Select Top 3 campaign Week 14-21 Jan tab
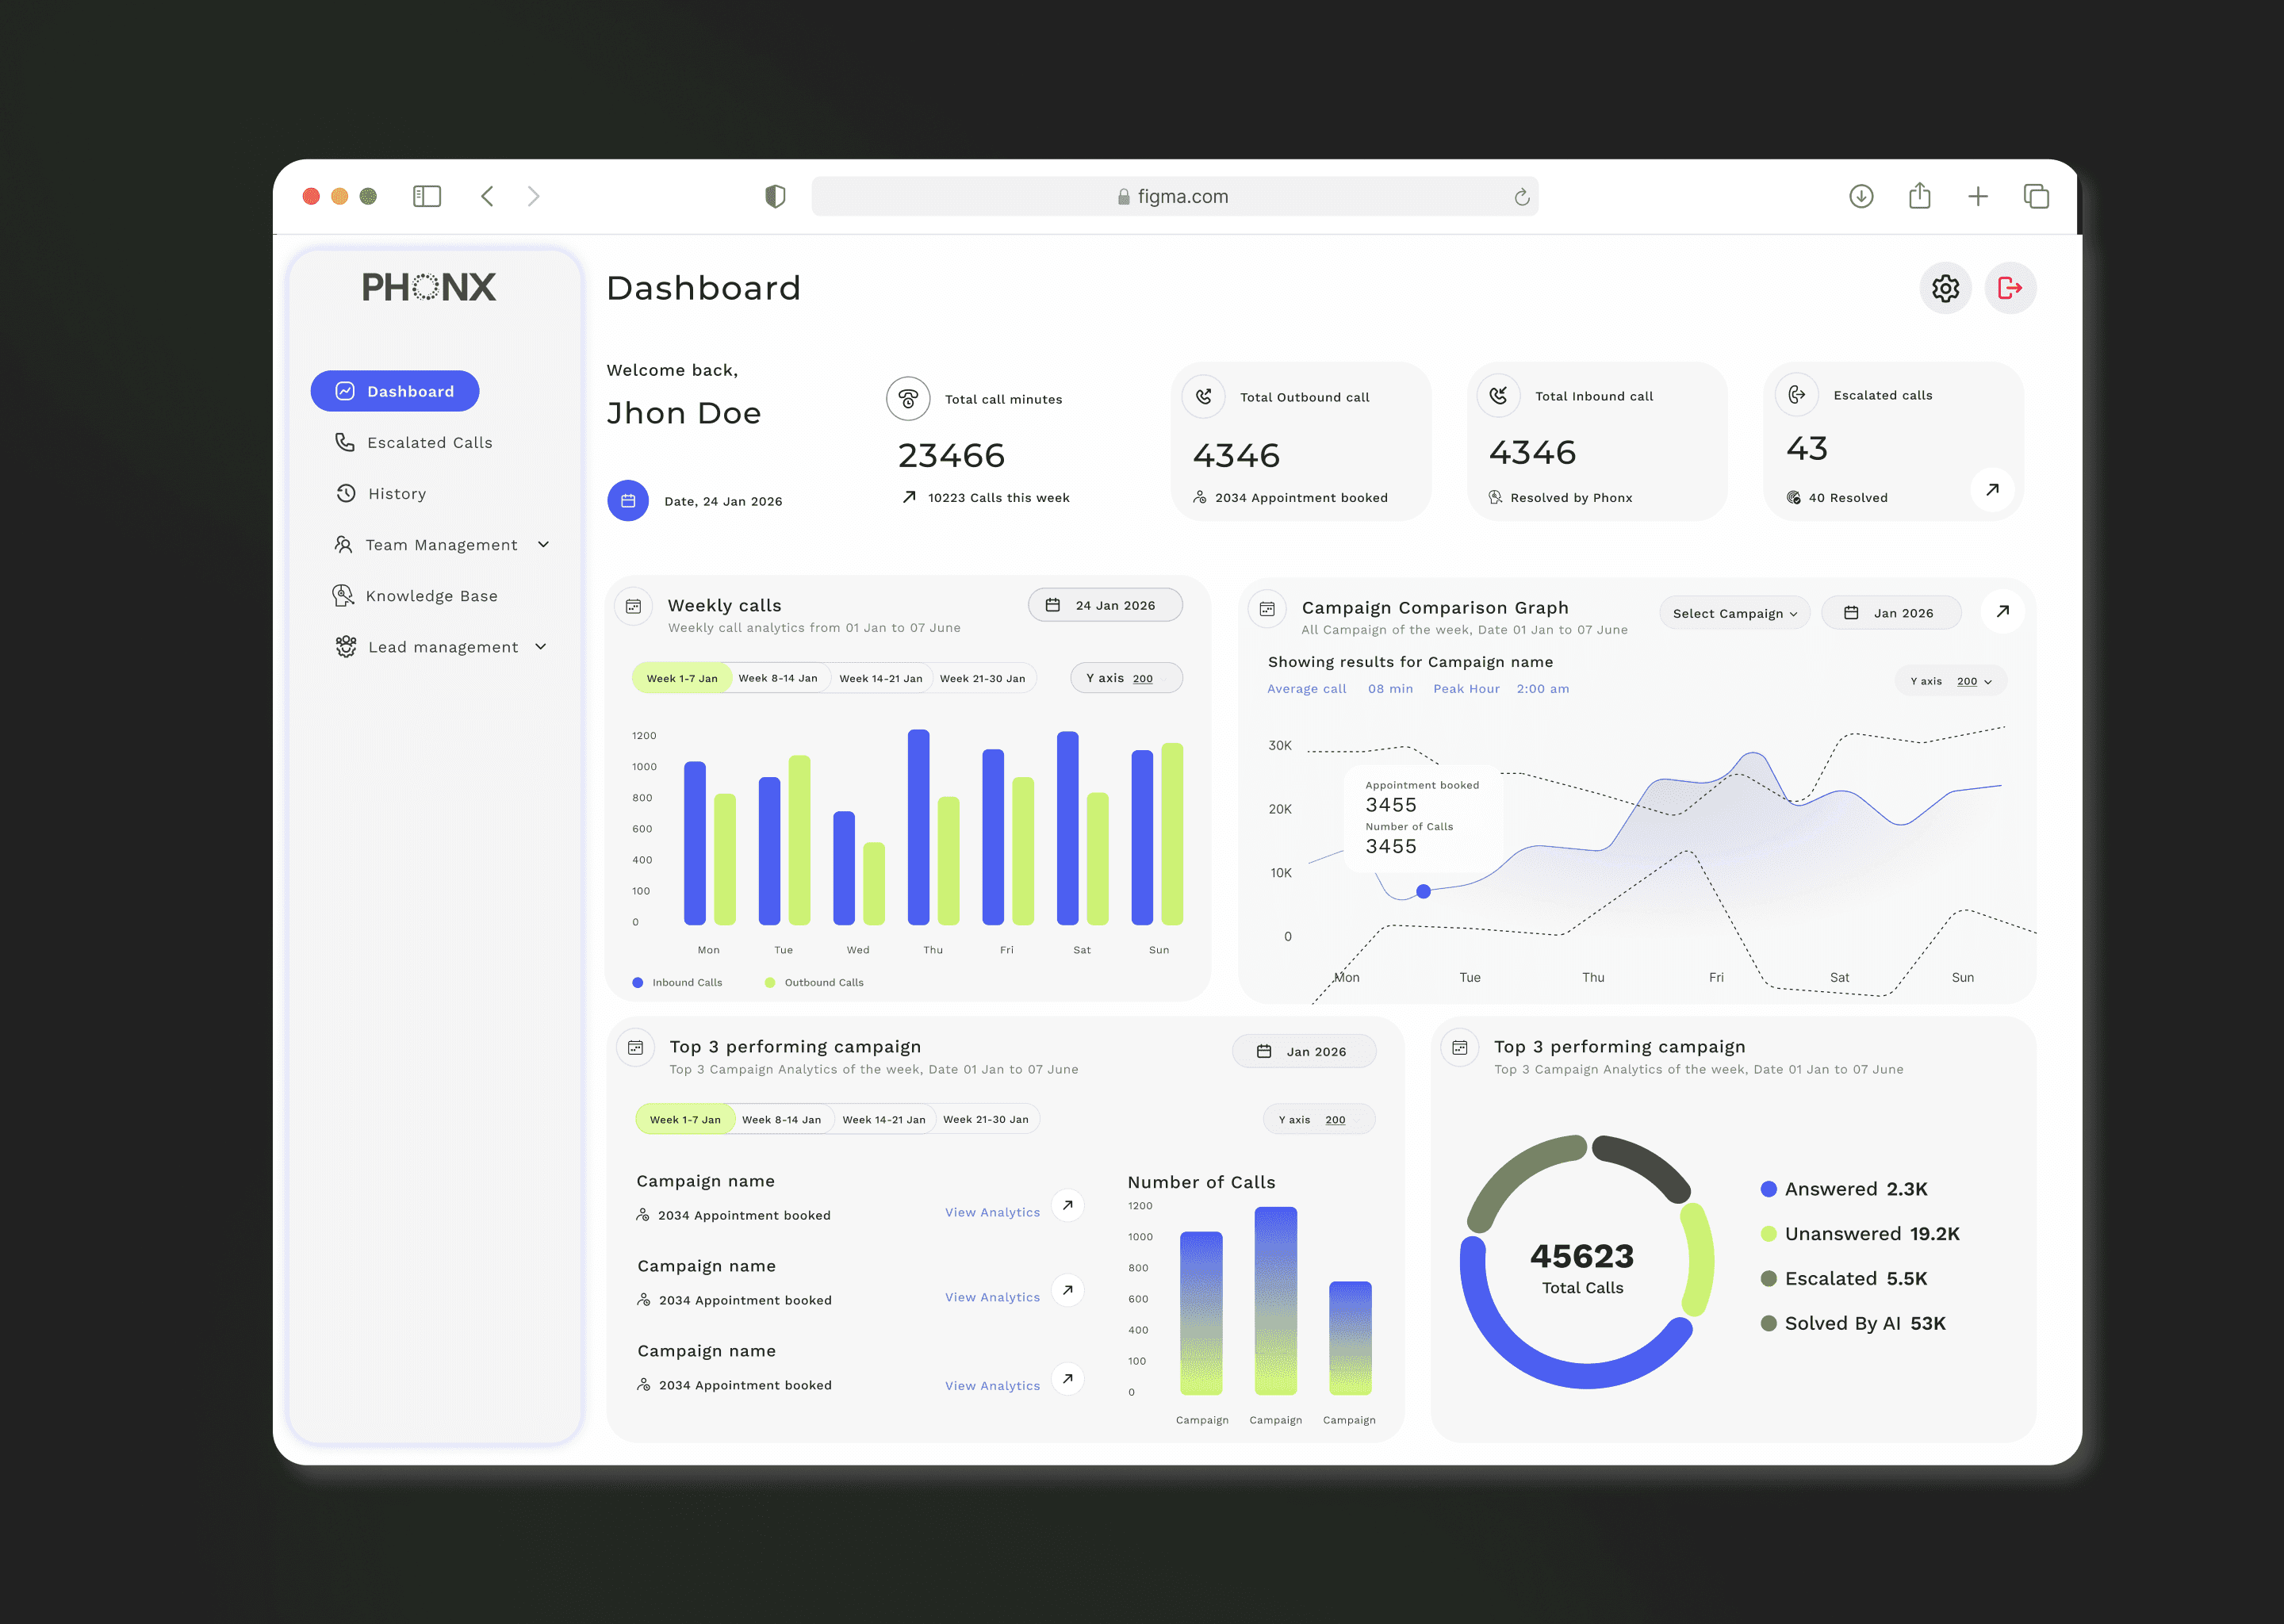This screenshot has width=2284, height=1624. tap(884, 1119)
